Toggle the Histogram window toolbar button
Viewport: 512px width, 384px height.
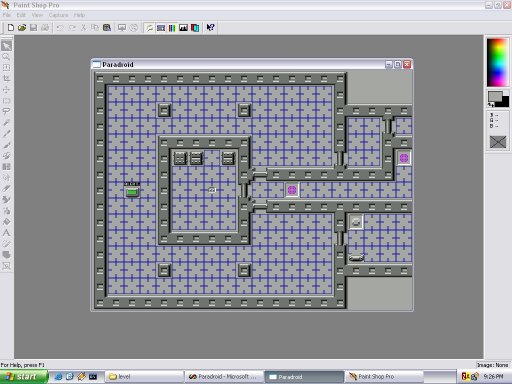(183, 28)
